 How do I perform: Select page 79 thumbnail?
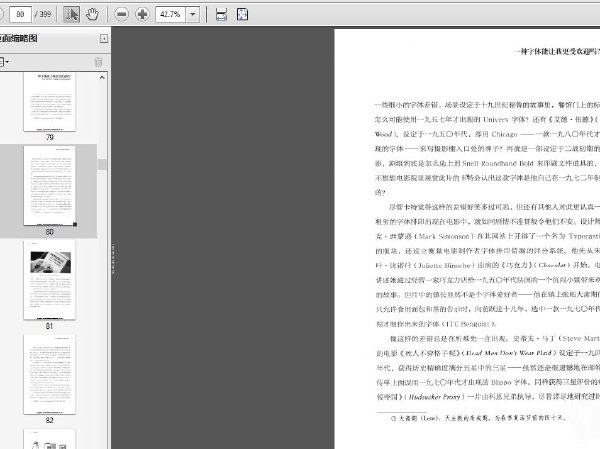coord(49,101)
